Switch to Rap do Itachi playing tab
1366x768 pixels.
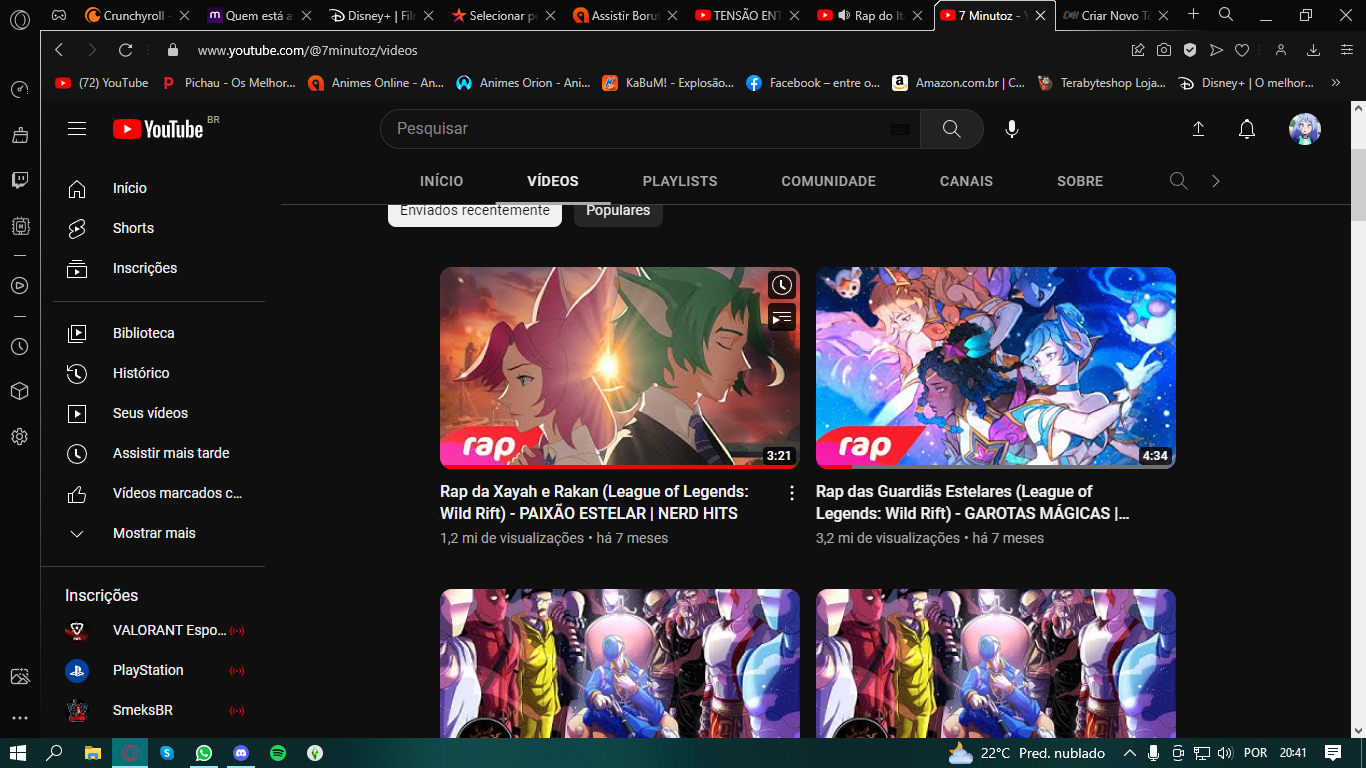tap(870, 15)
